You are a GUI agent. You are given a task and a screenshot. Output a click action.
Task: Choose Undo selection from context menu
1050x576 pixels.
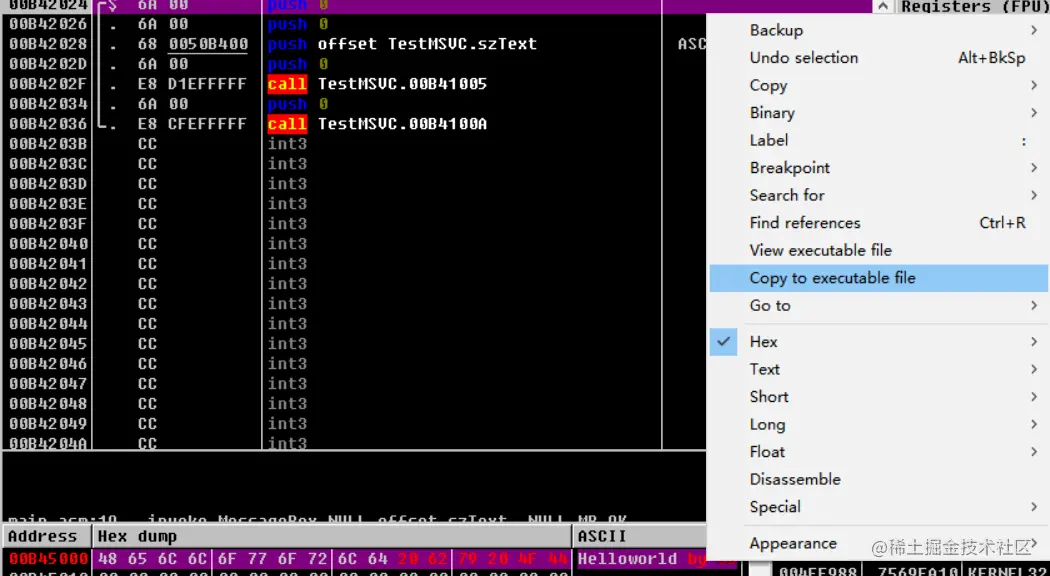click(x=879, y=58)
